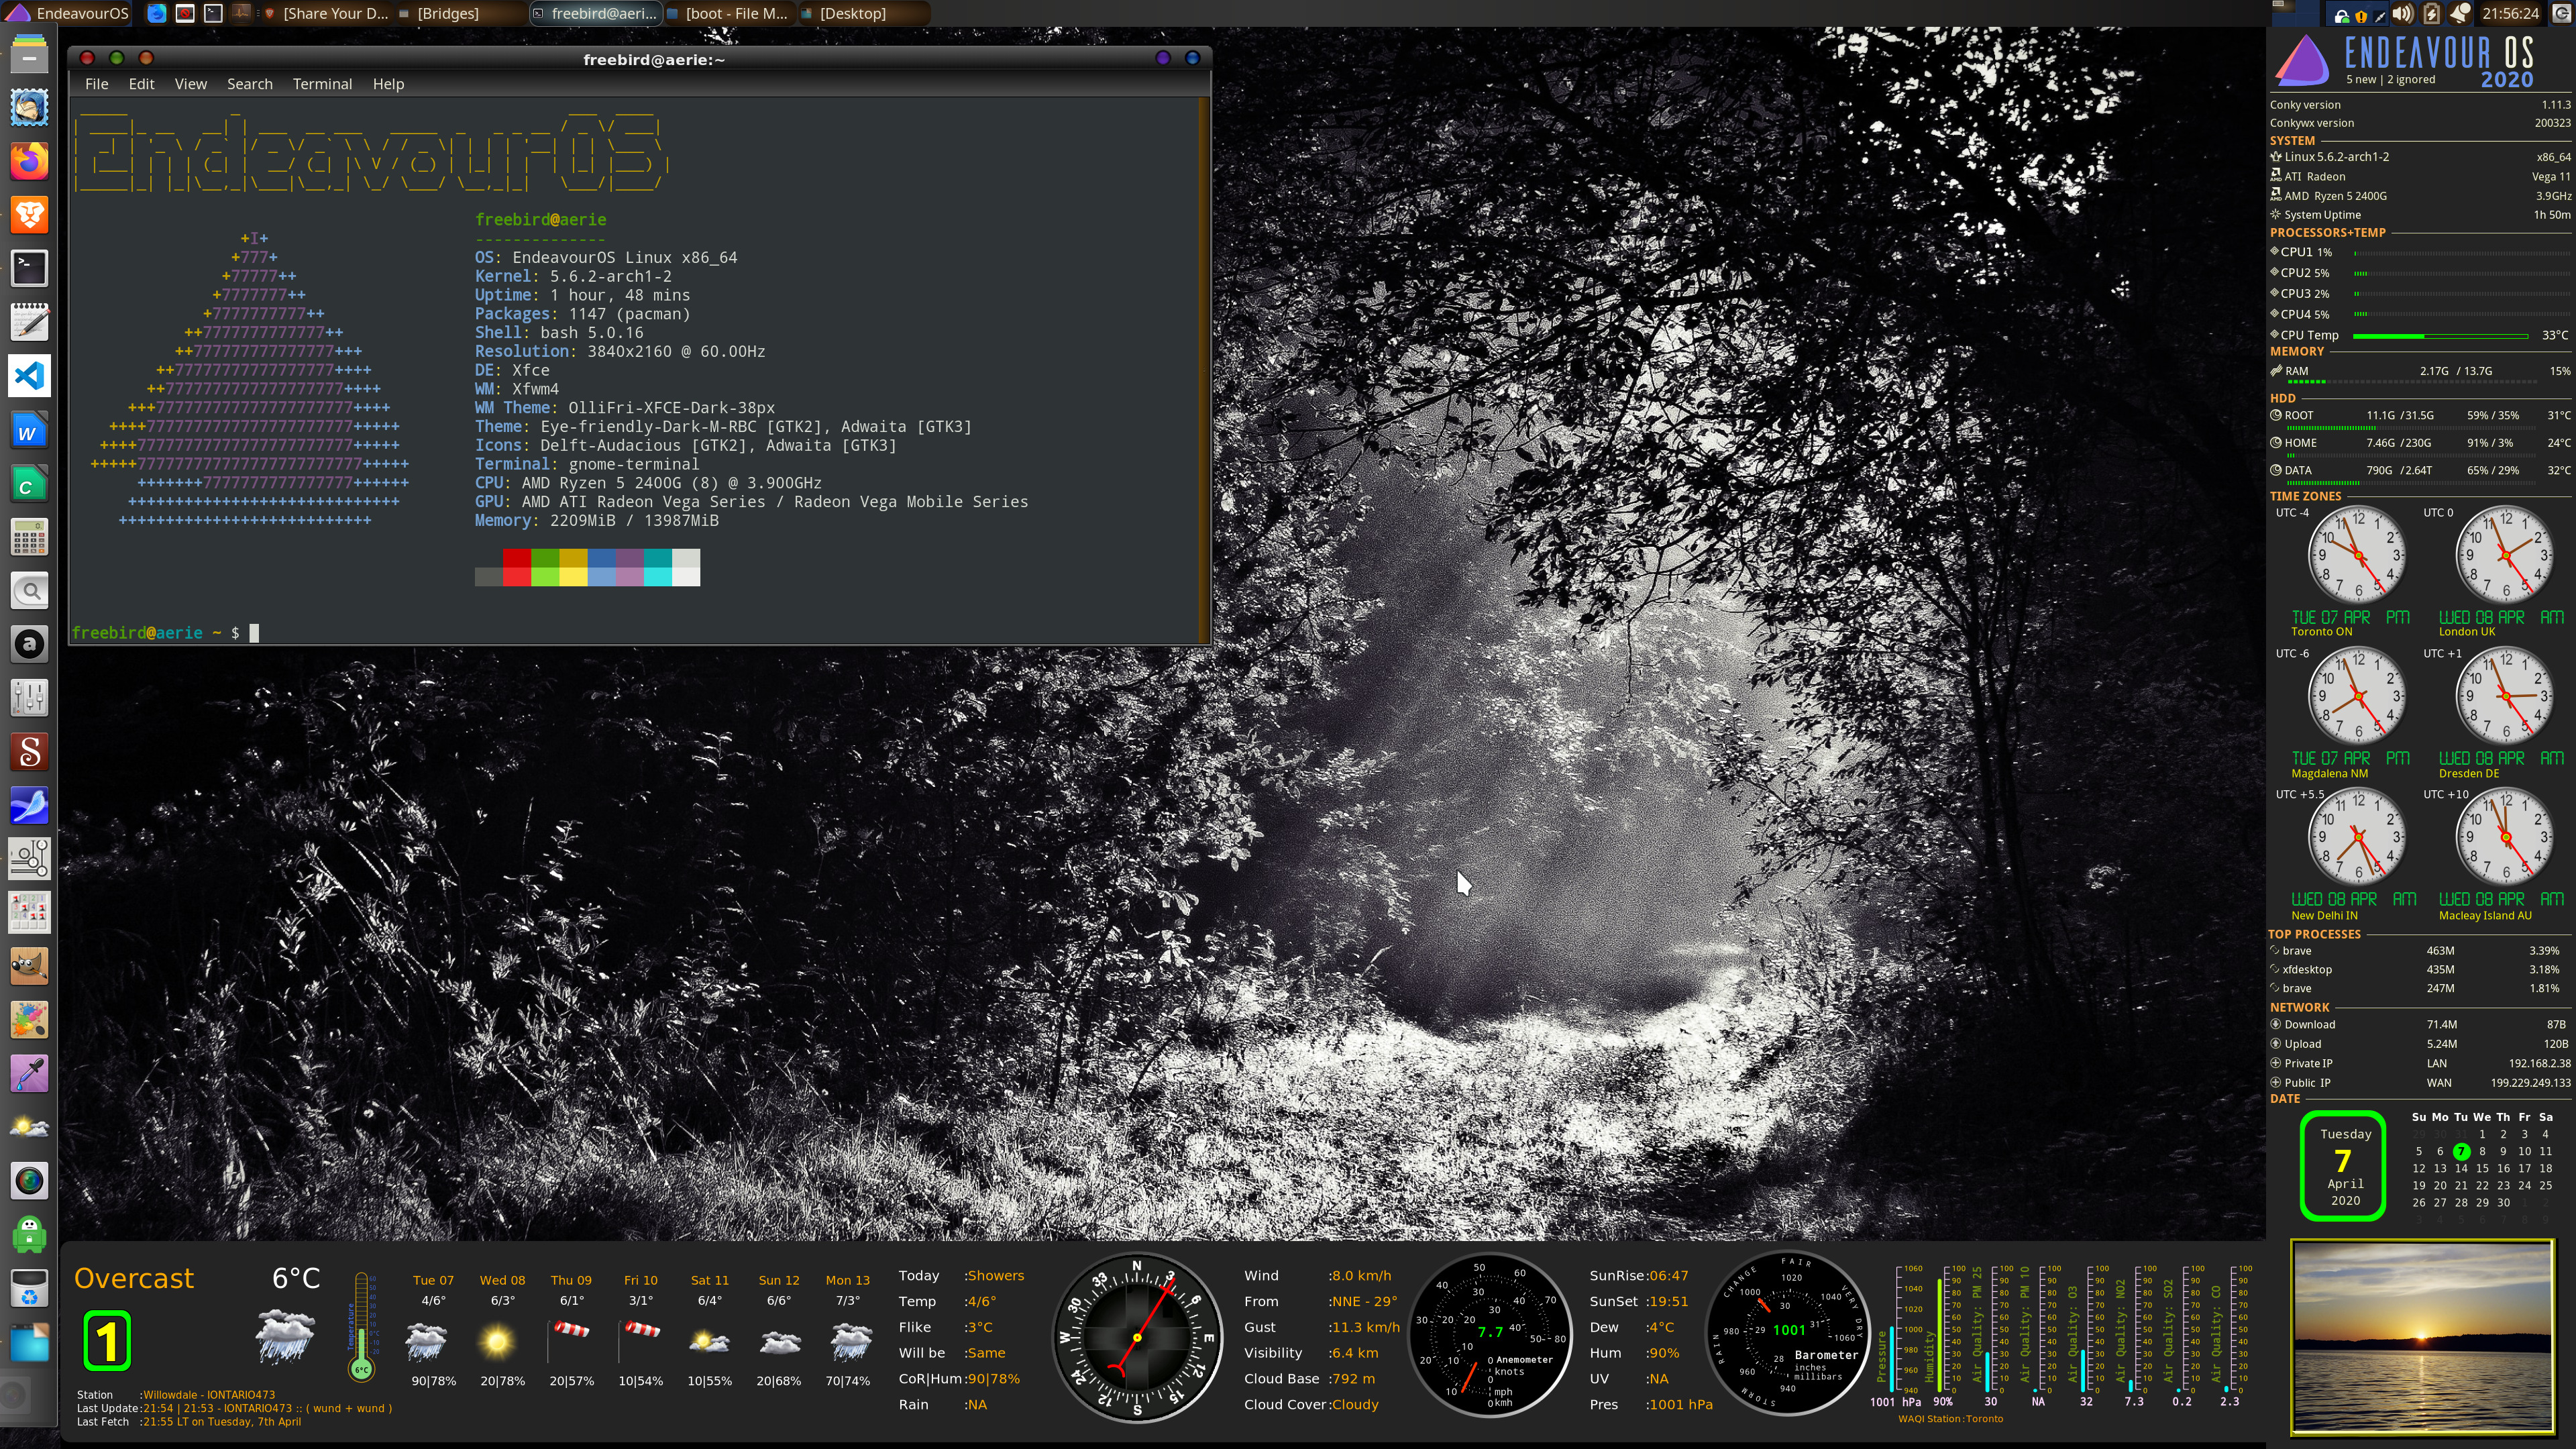Click the 21:56:24 panel clock
The height and width of the screenshot is (1449, 2576).
2510,13
